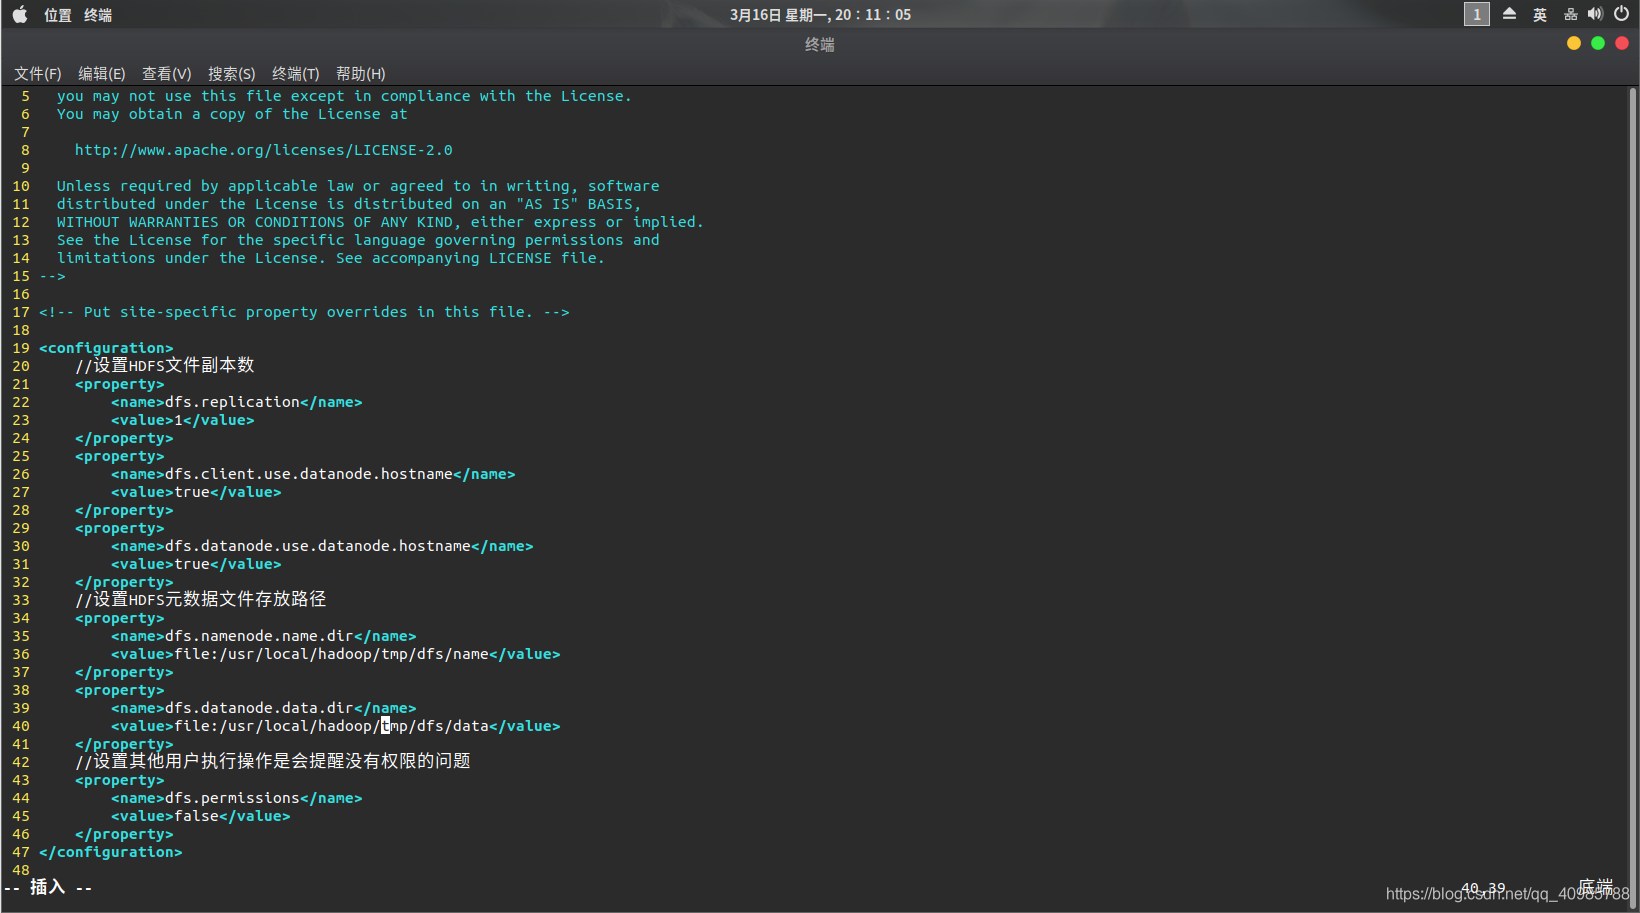Screen dimensions: 1640x913
Task: Open the 编辑(E) menu
Action: [x=102, y=74]
